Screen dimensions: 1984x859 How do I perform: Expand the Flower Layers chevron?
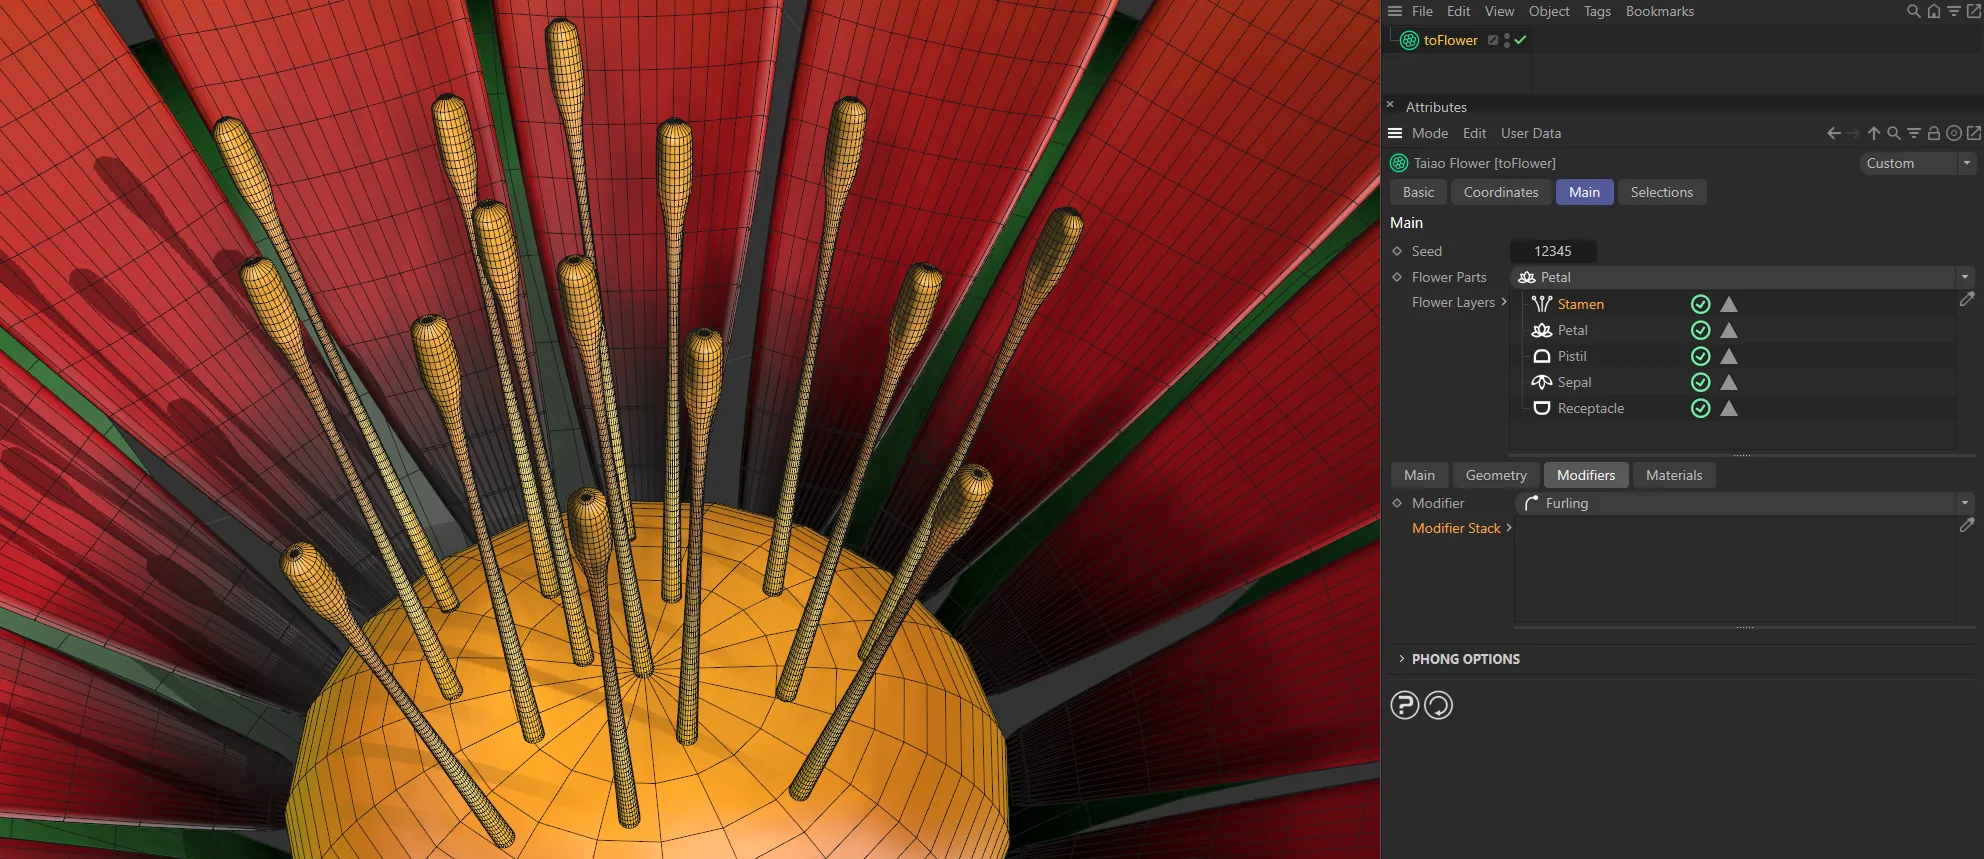[x=1503, y=302]
